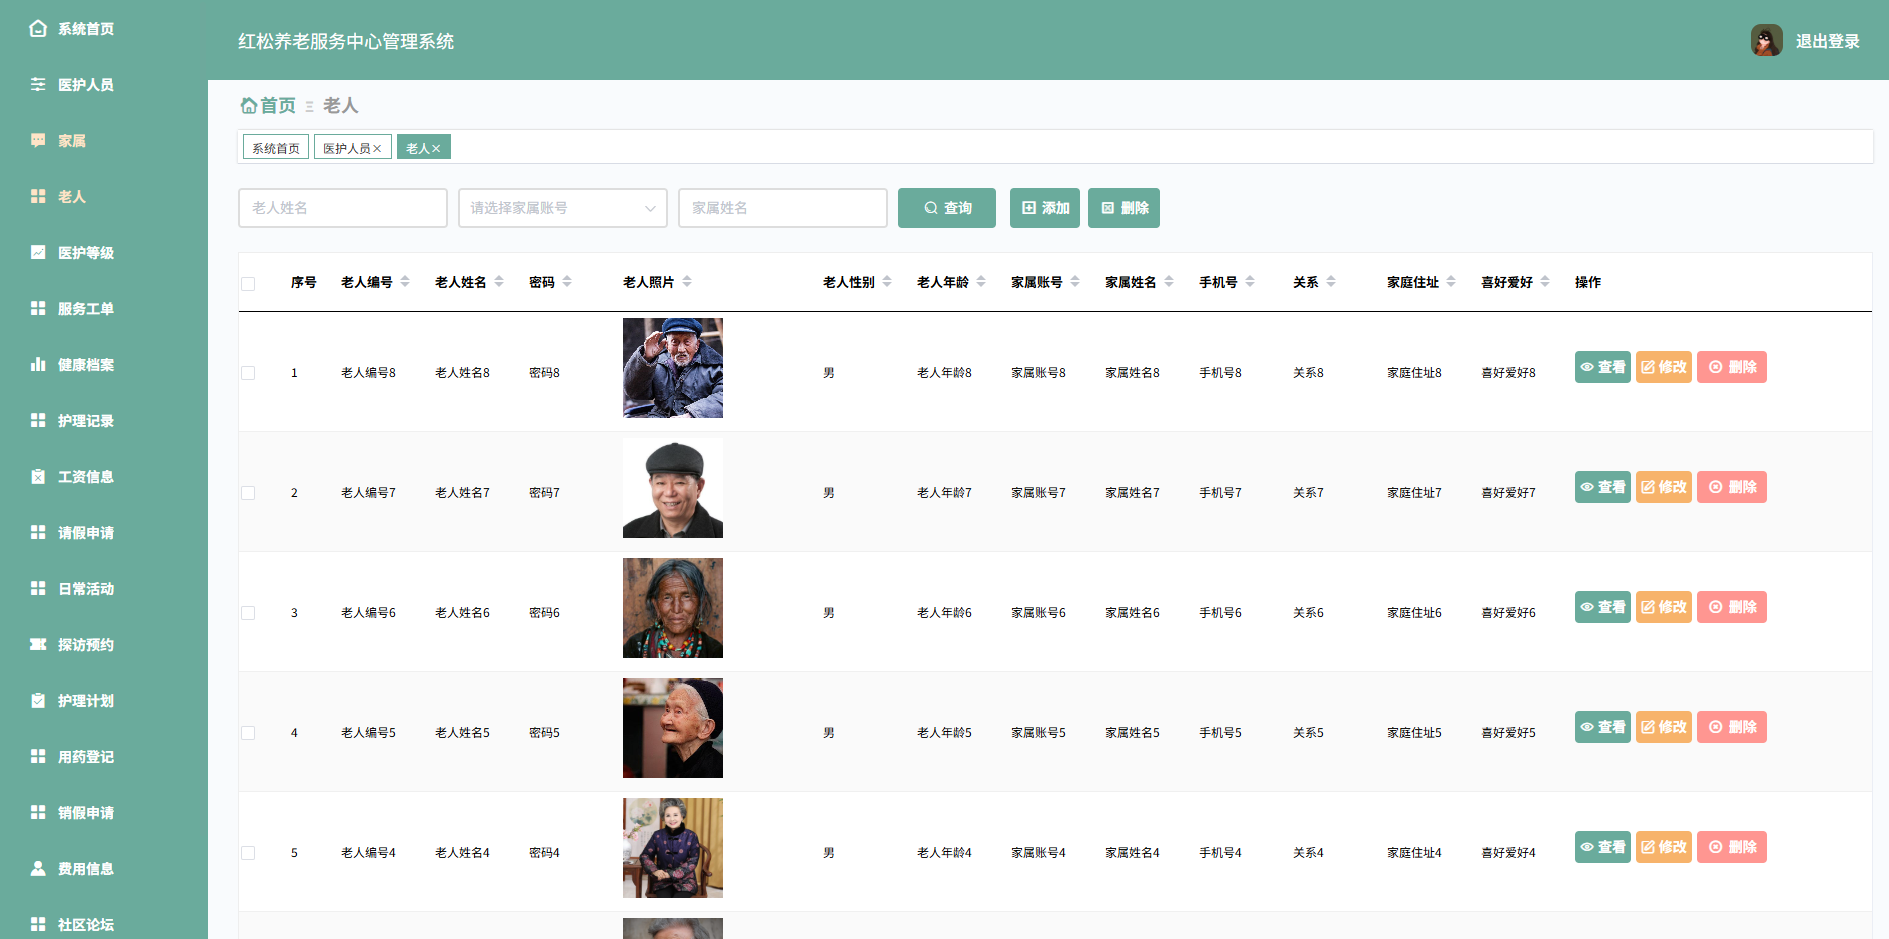Open the 请选择家属账号 dropdown

pos(562,208)
